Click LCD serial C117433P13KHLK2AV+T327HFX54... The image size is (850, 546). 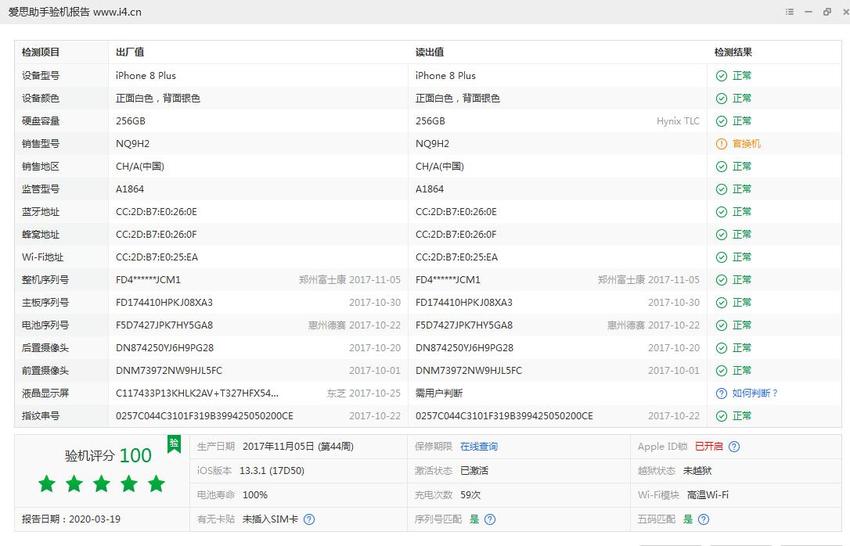(197, 394)
